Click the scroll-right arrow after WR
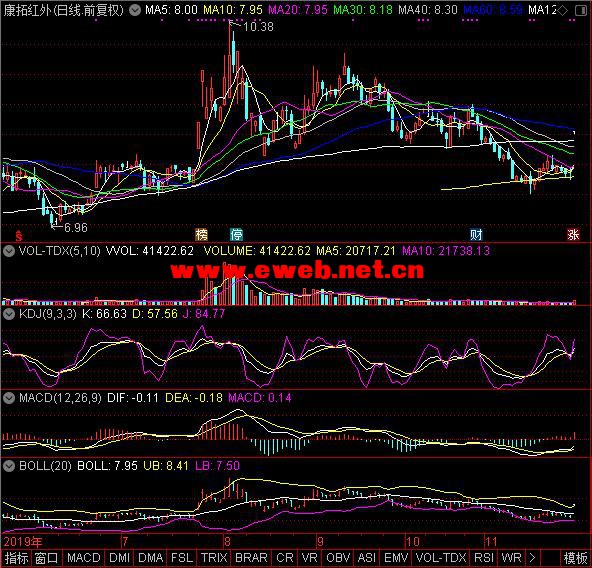The image size is (592, 568). click(532, 558)
